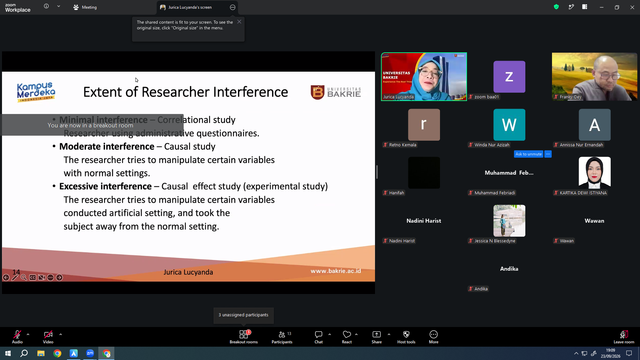The width and height of the screenshot is (640, 360).
Task: Click Andika participant name
Action: coord(509,269)
